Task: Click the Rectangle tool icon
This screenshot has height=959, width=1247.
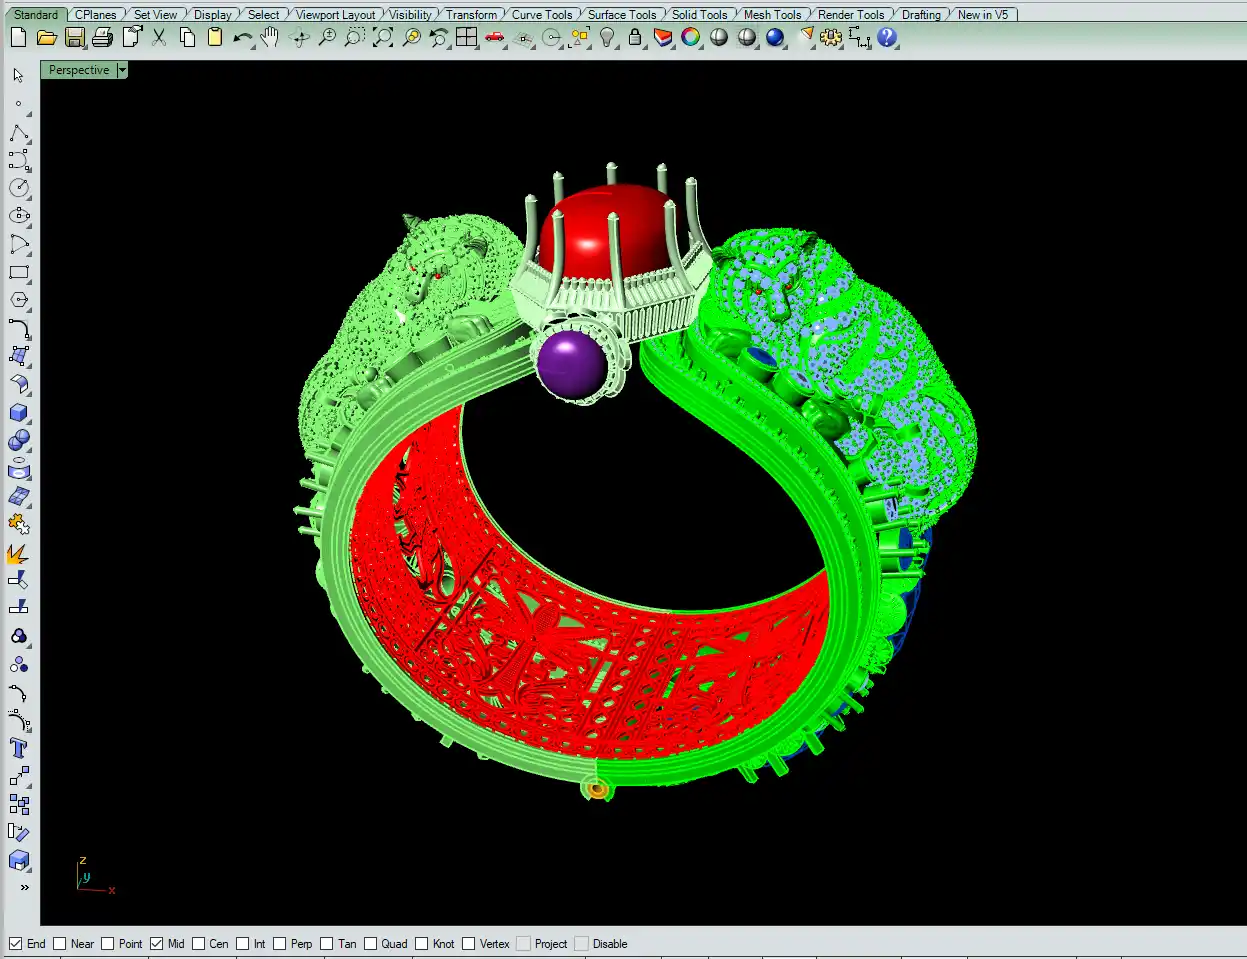Action: tap(19, 272)
